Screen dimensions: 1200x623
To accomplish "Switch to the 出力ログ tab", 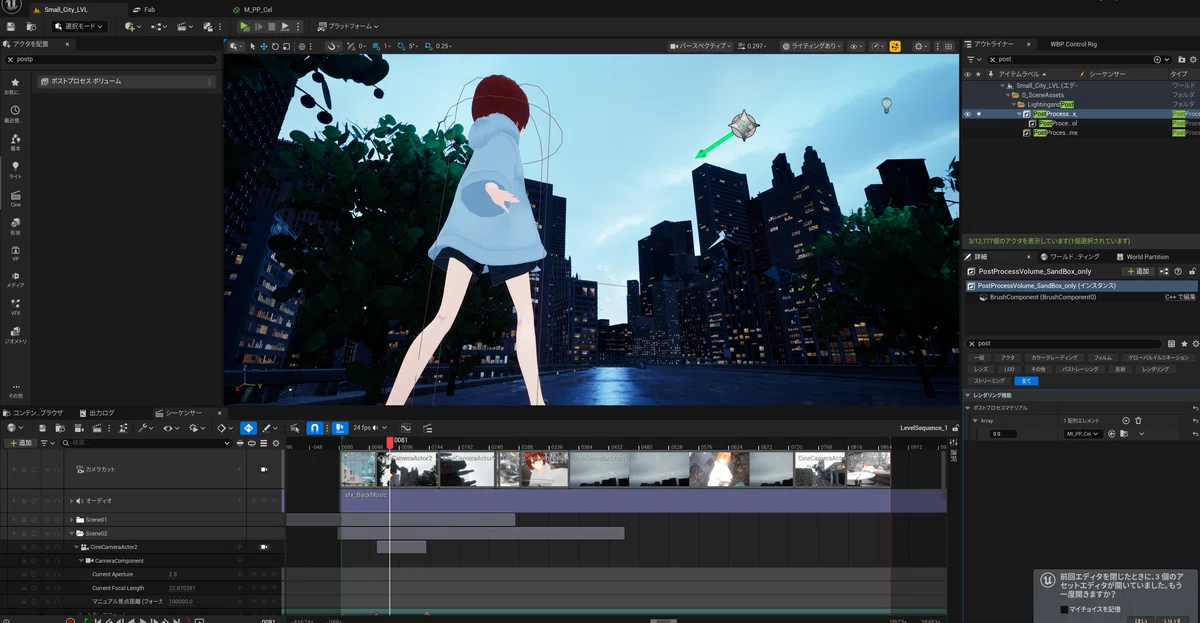I will coord(97,412).
